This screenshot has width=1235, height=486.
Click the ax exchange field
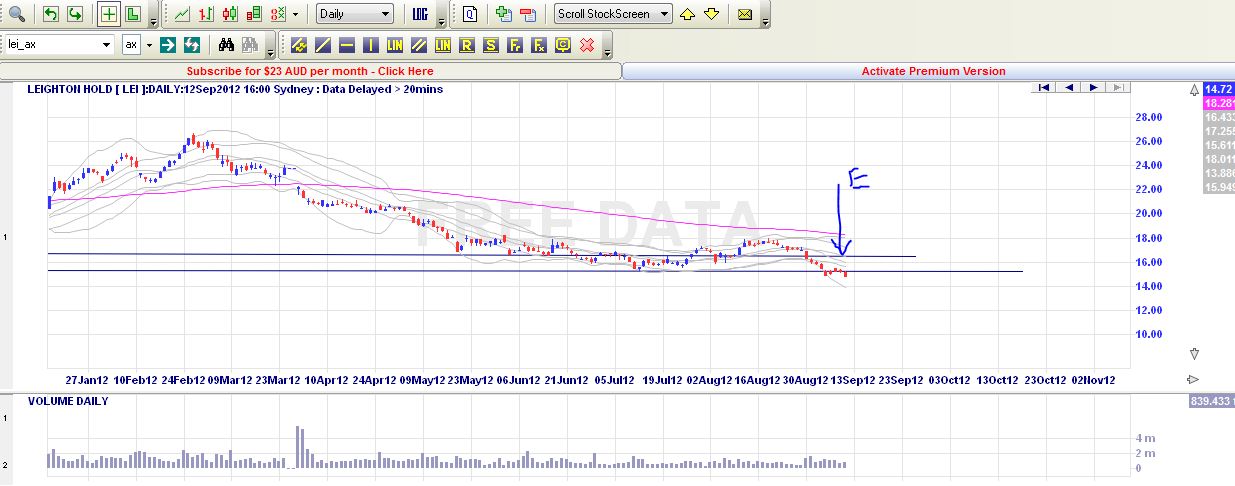tap(132, 45)
